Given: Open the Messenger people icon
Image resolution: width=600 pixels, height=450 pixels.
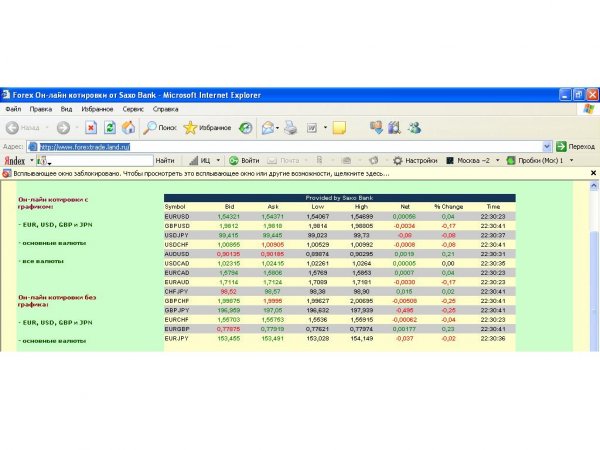Looking at the screenshot, I should click(x=414, y=128).
